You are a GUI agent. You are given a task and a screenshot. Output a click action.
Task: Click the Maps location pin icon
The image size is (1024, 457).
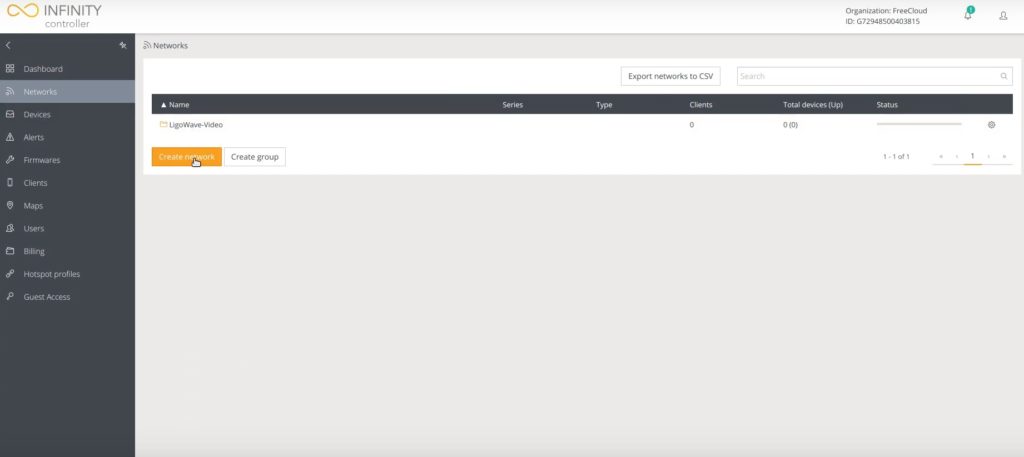click(10, 205)
